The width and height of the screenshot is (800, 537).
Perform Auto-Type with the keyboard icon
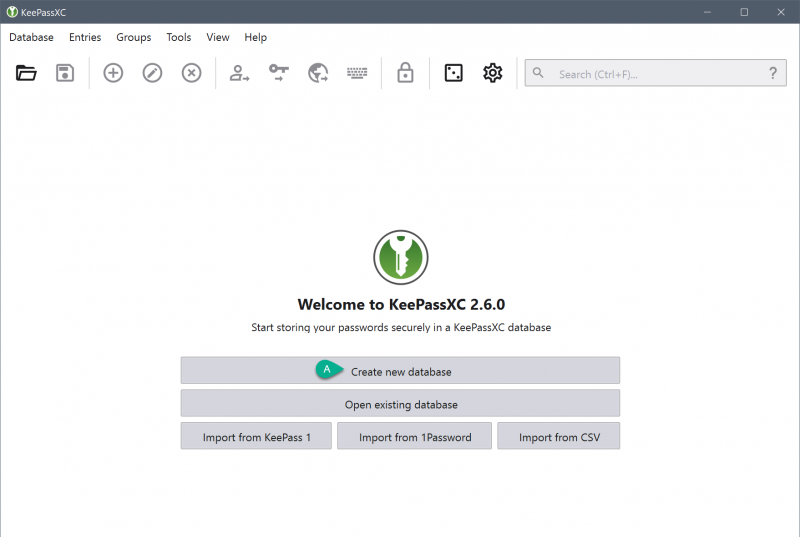[x=357, y=73]
